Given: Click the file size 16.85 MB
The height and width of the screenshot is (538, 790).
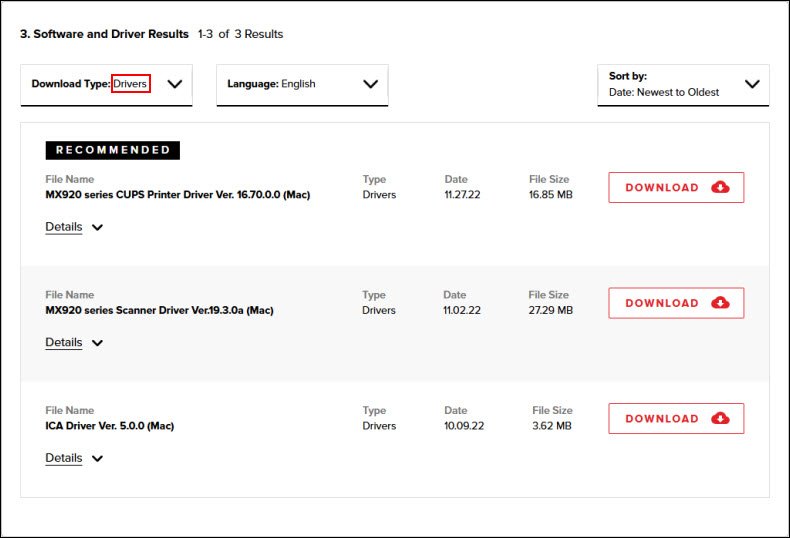Looking at the screenshot, I should click(x=551, y=194).
